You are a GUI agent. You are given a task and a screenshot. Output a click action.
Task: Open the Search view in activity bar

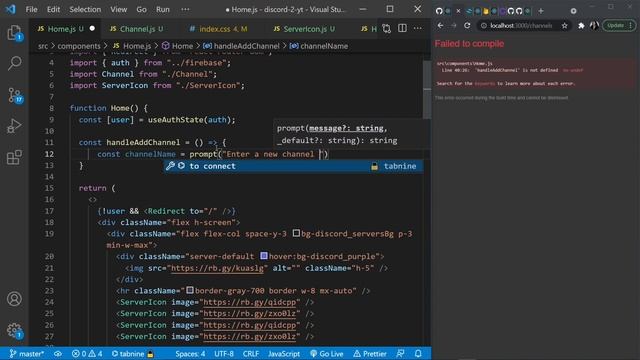pyautogui.click(x=14, y=63)
